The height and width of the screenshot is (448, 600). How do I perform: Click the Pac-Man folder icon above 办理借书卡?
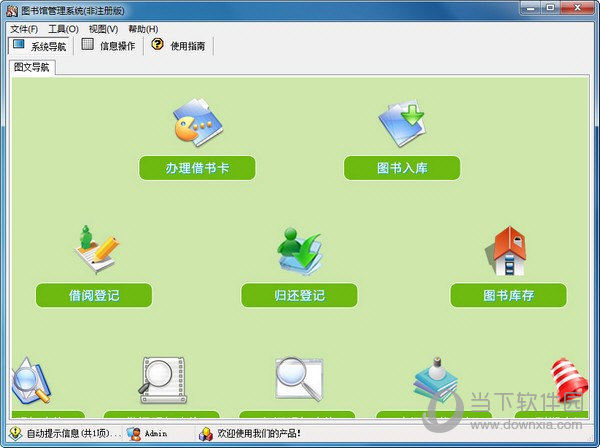tap(197, 122)
